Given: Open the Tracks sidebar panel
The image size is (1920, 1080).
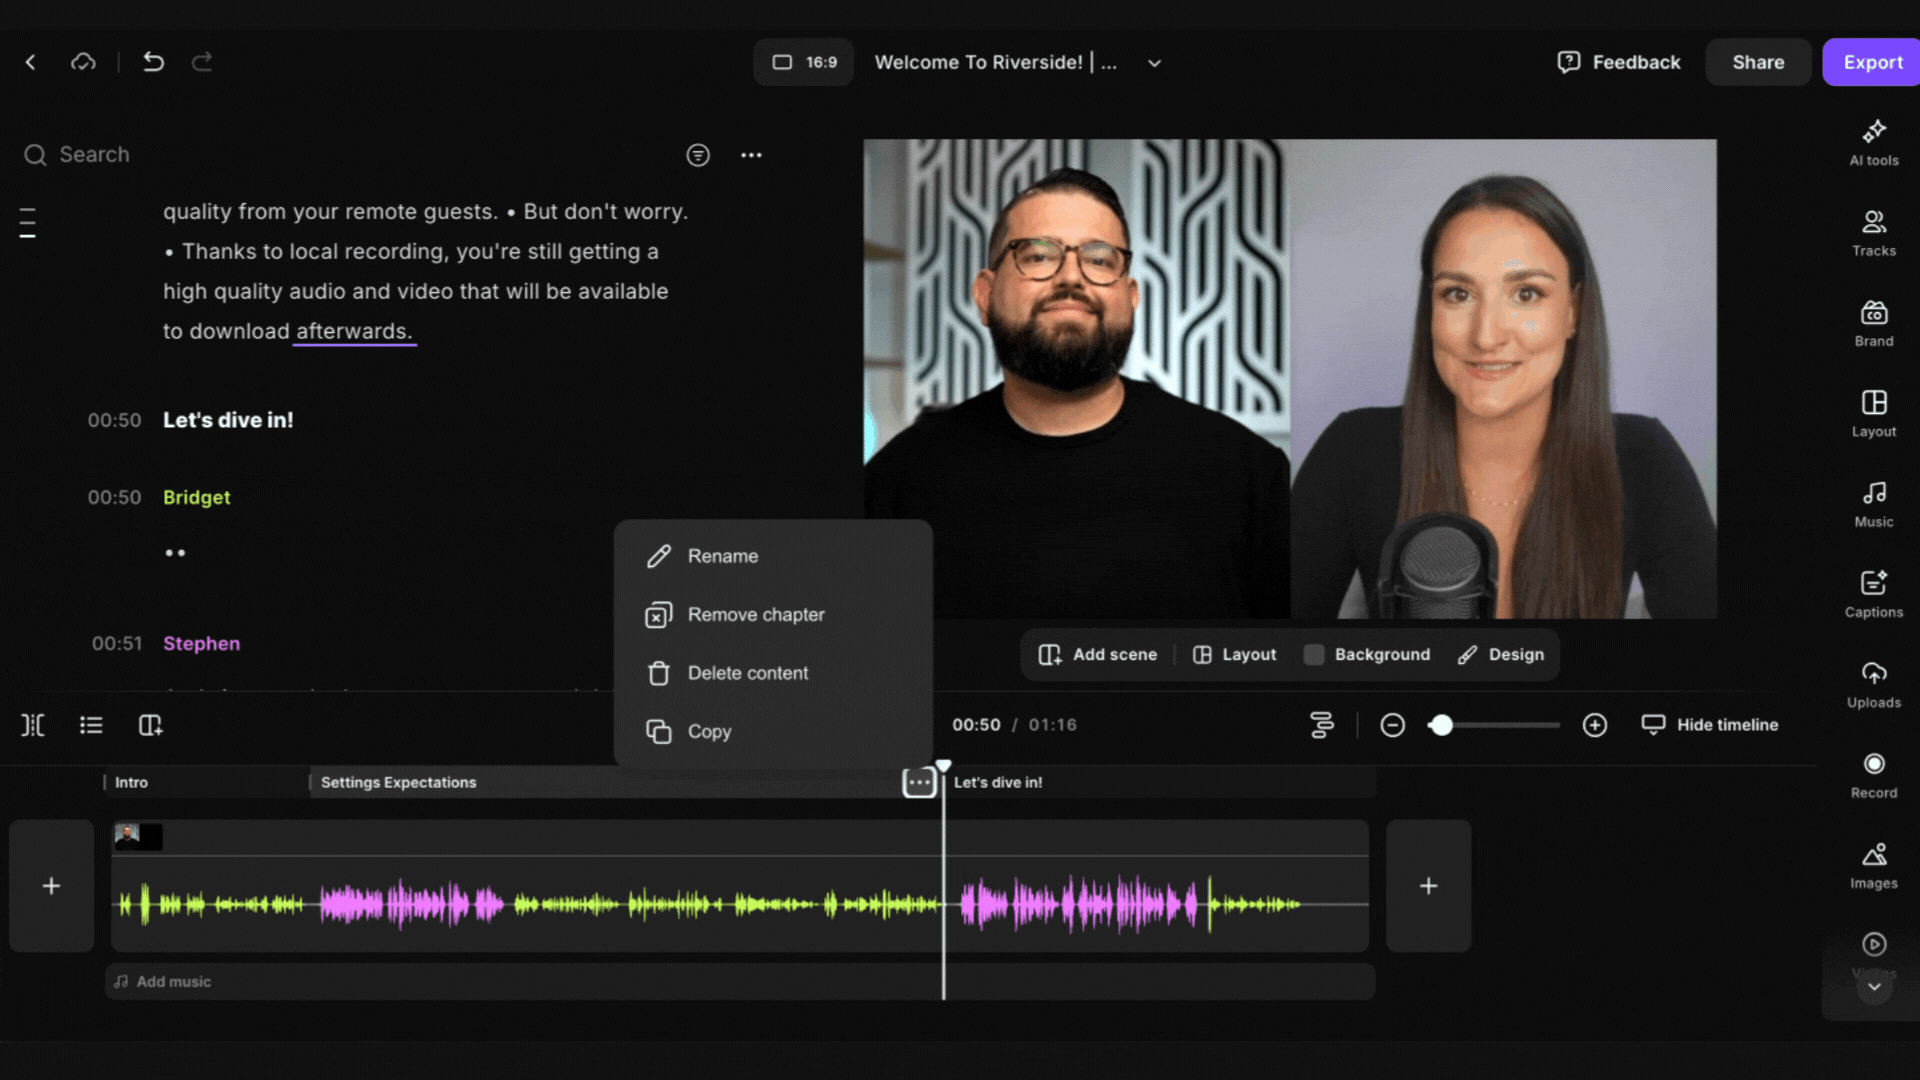Looking at the screenshot, I should point(1873,232).
